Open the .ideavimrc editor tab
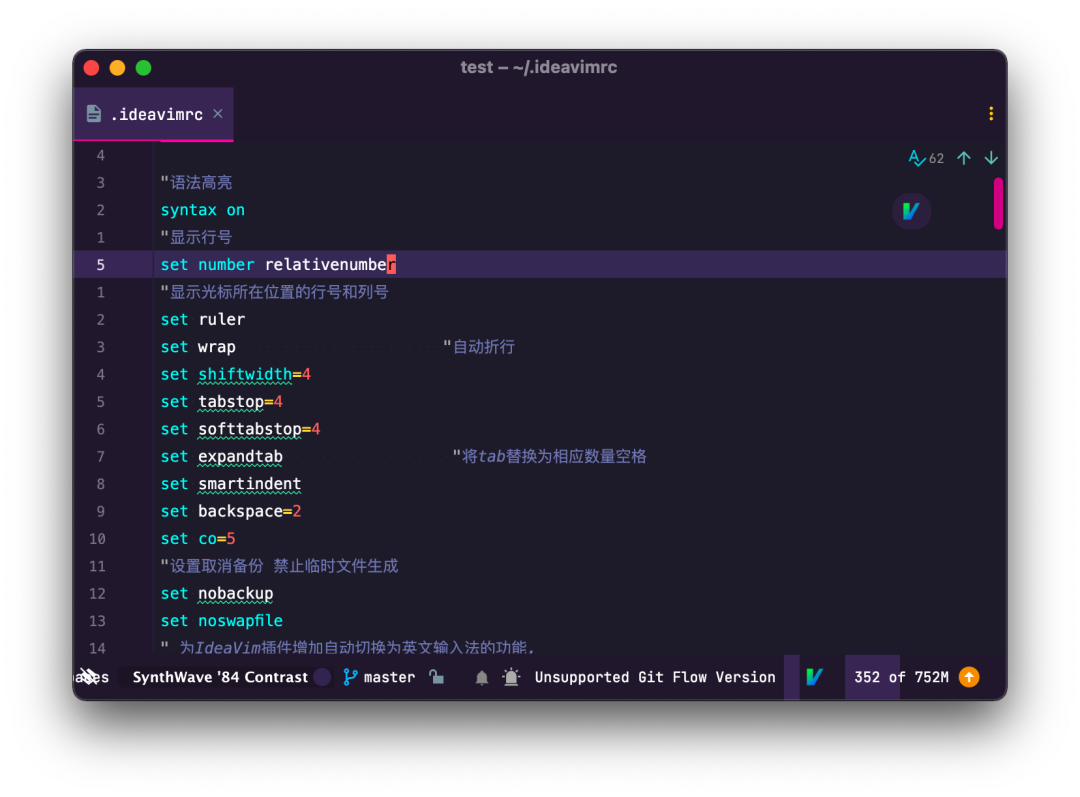 click(x=154, y=114)
